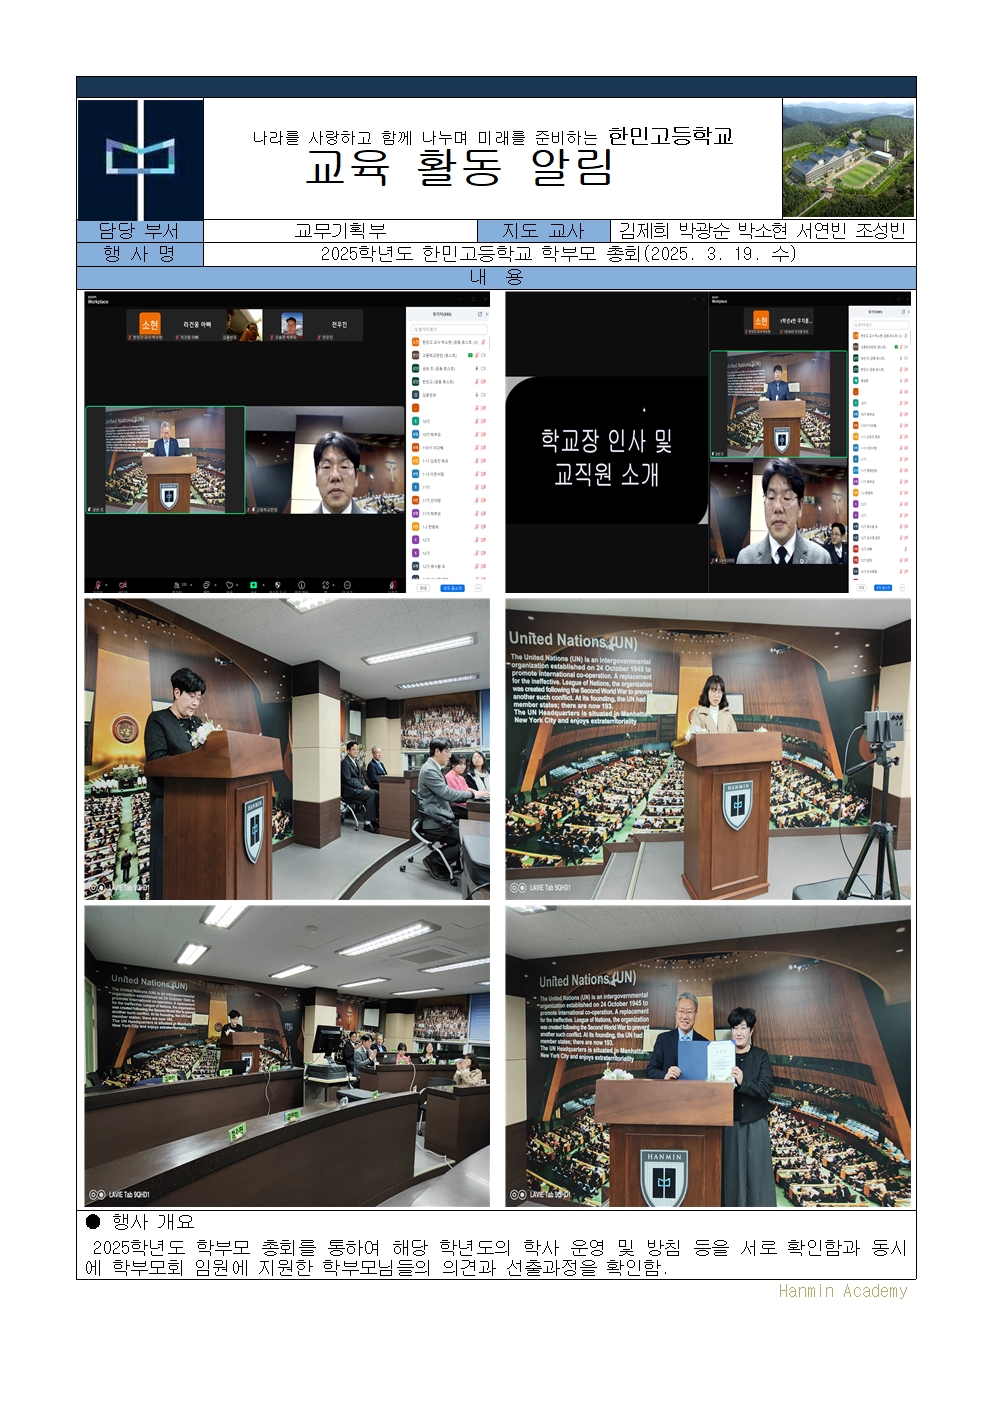Screen dimensions: 992x1403
Task: Click the host tools shield icon in left Zoom toolbar
Action: pyautogui.click(x=277, y=585)
